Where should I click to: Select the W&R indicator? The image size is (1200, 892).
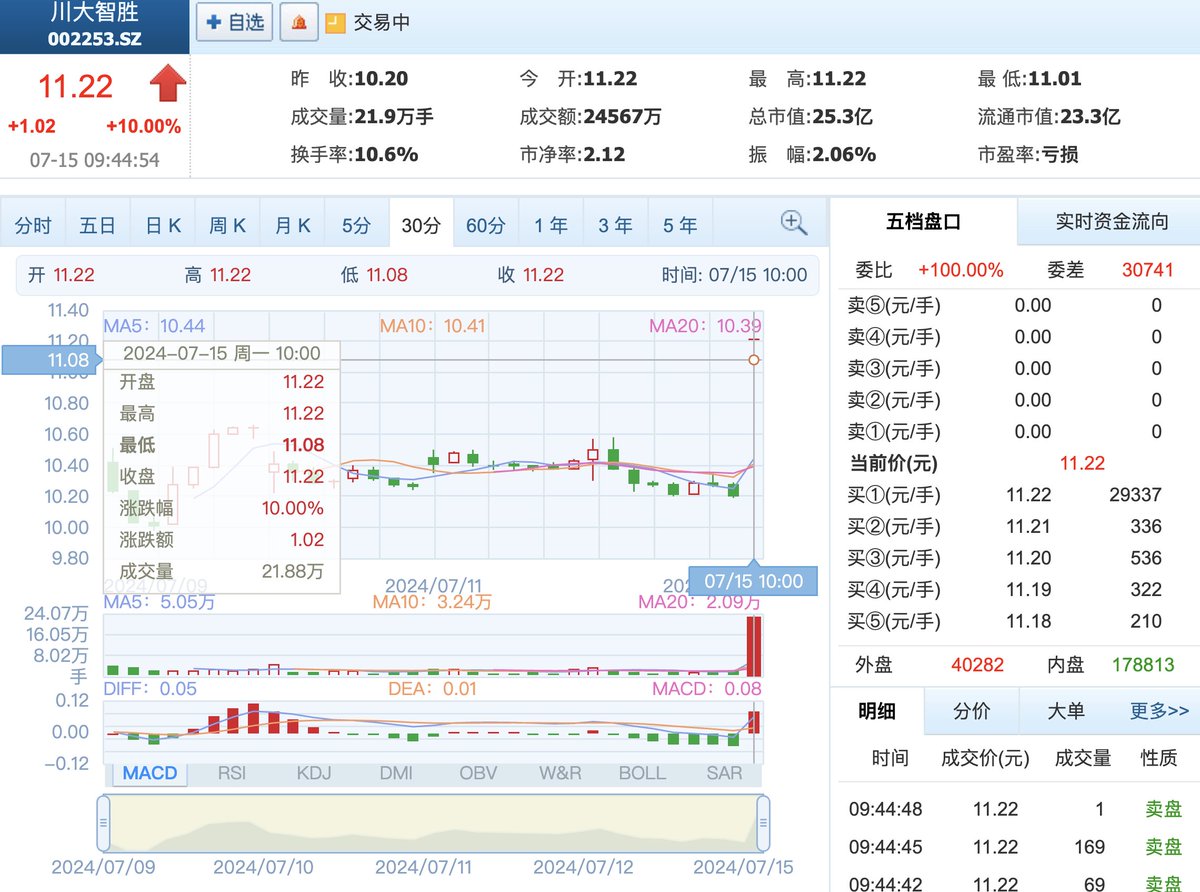point(560,773)
